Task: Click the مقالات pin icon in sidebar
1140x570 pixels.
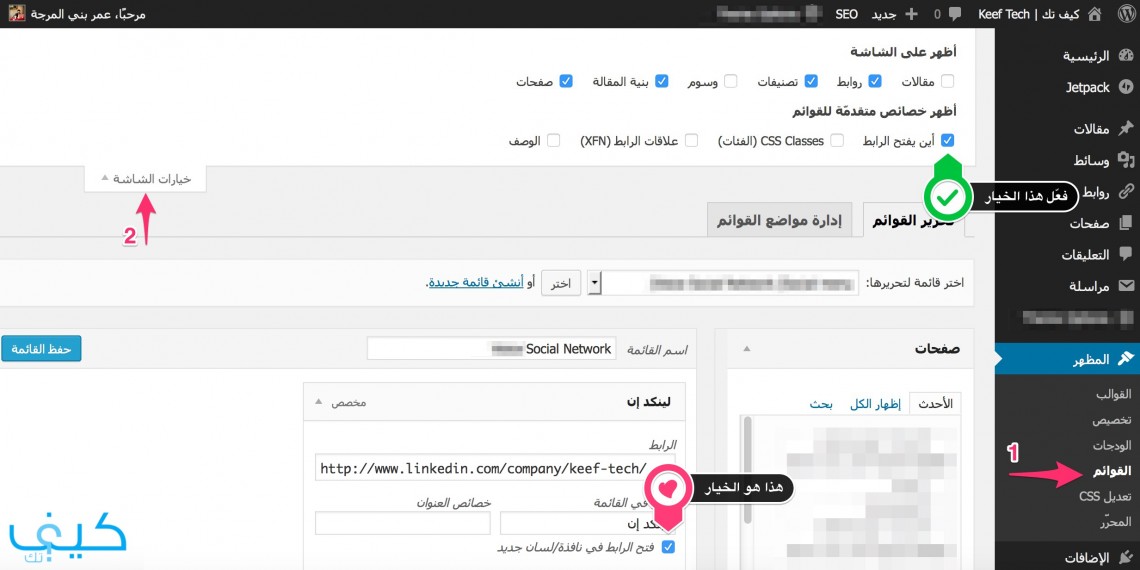Action: pyautogui.click(x=1126, y=129)
